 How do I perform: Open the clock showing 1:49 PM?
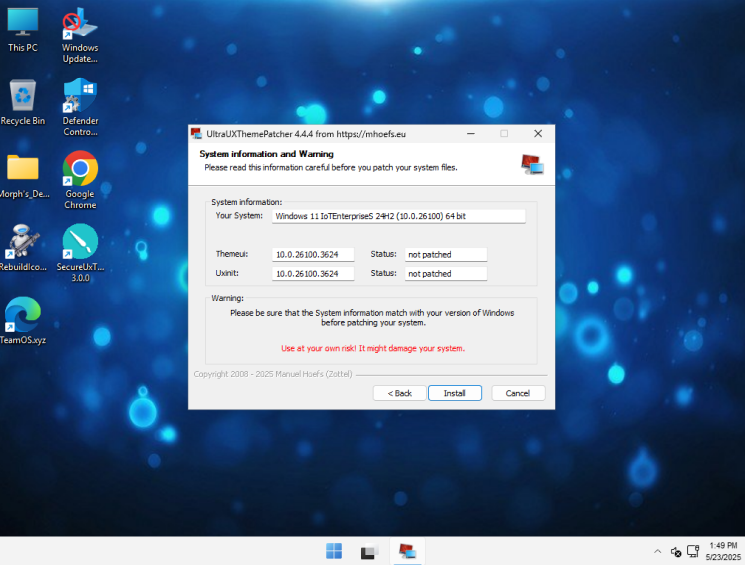[723, 551]
